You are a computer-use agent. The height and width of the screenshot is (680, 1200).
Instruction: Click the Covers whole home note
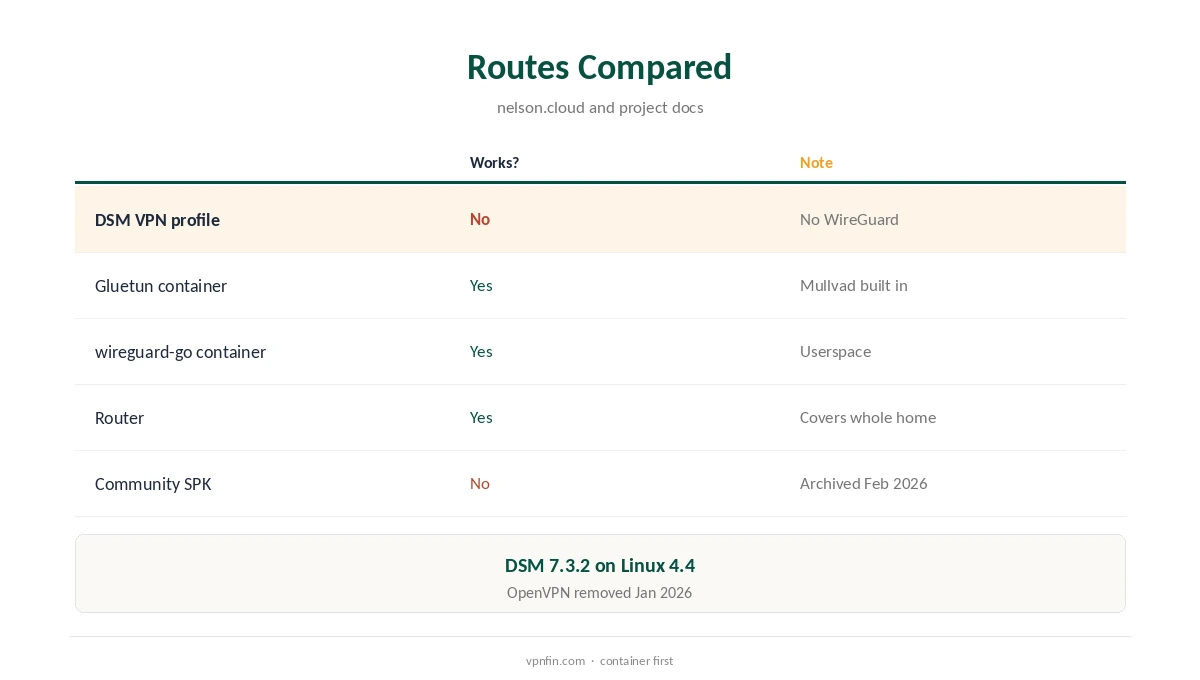click(x=868, y=417)
